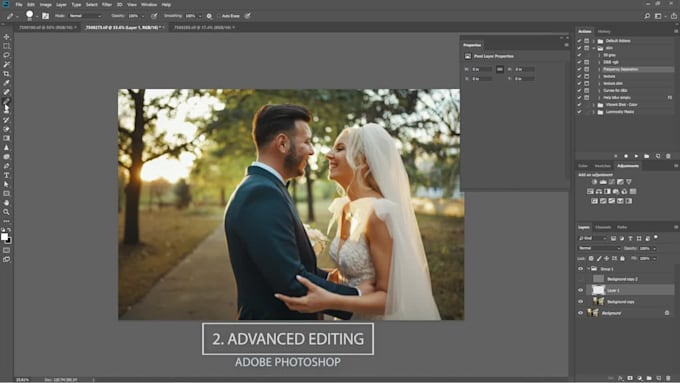Select the Eraser tool
Screen dimensions: 680x383
click(7, 129)
